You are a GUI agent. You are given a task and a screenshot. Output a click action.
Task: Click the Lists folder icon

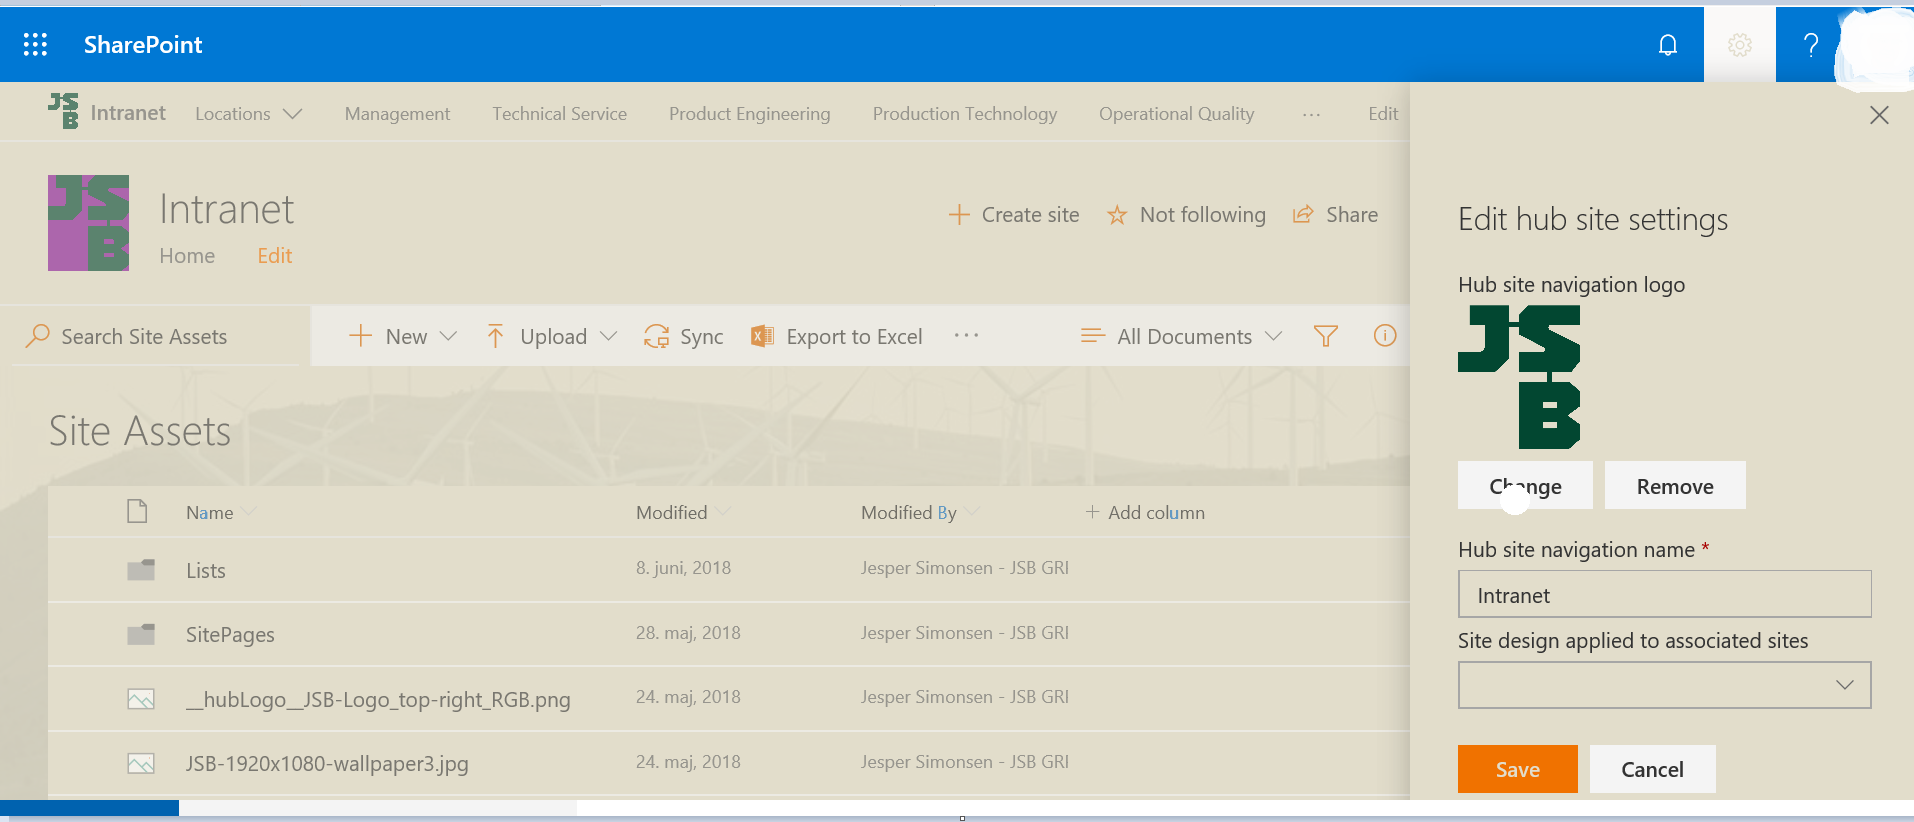(x=141, y=570)
